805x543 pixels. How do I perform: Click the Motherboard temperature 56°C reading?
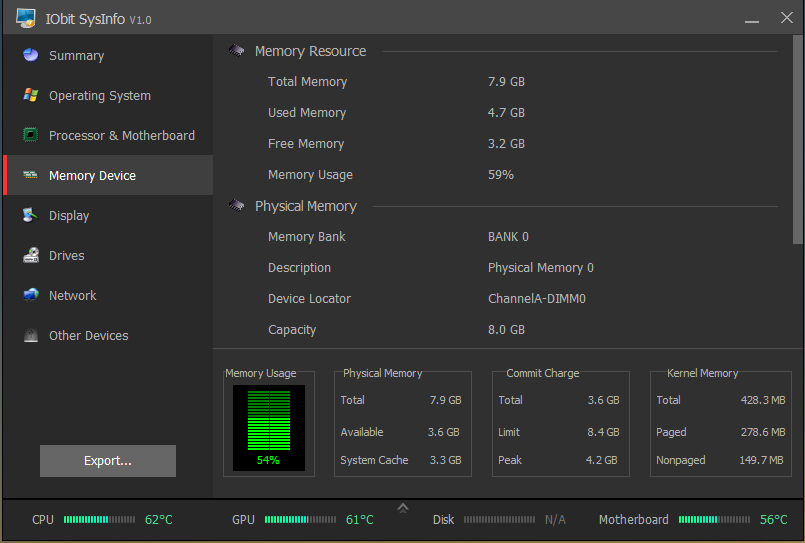pyautogui.click(x=774, y=519)
